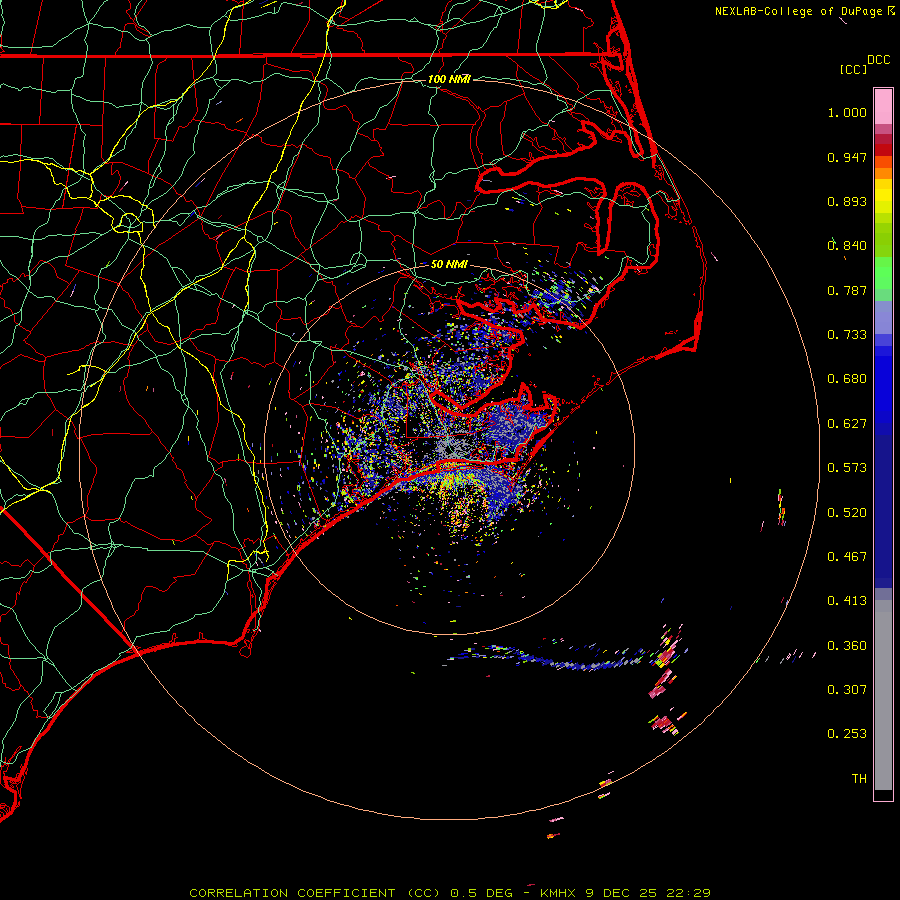The image size is (900, 900).
Task: Click the TH threshold label on the legend
Action: tap(859, 779)
